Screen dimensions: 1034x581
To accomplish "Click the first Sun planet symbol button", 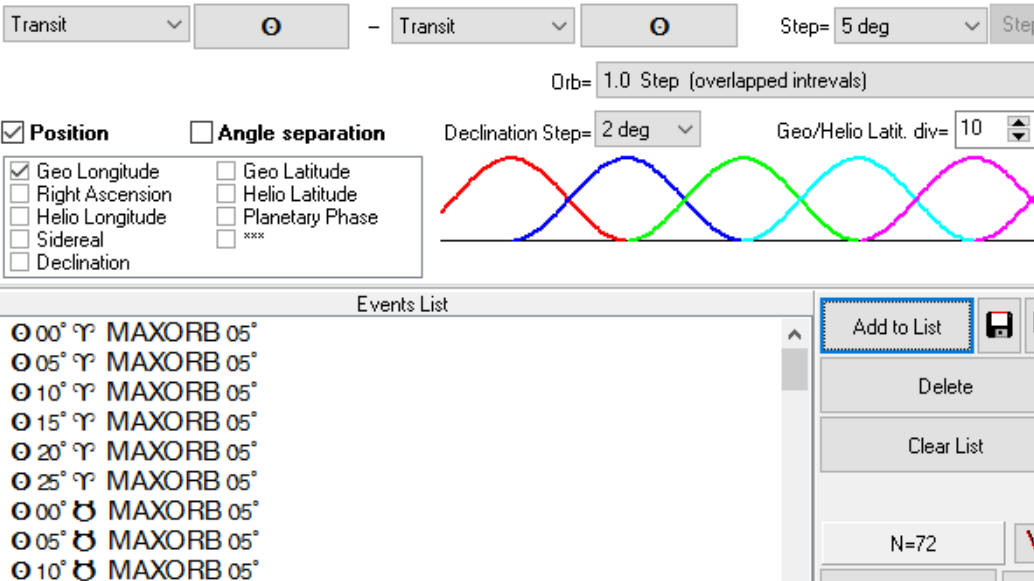I will (270, 27).
